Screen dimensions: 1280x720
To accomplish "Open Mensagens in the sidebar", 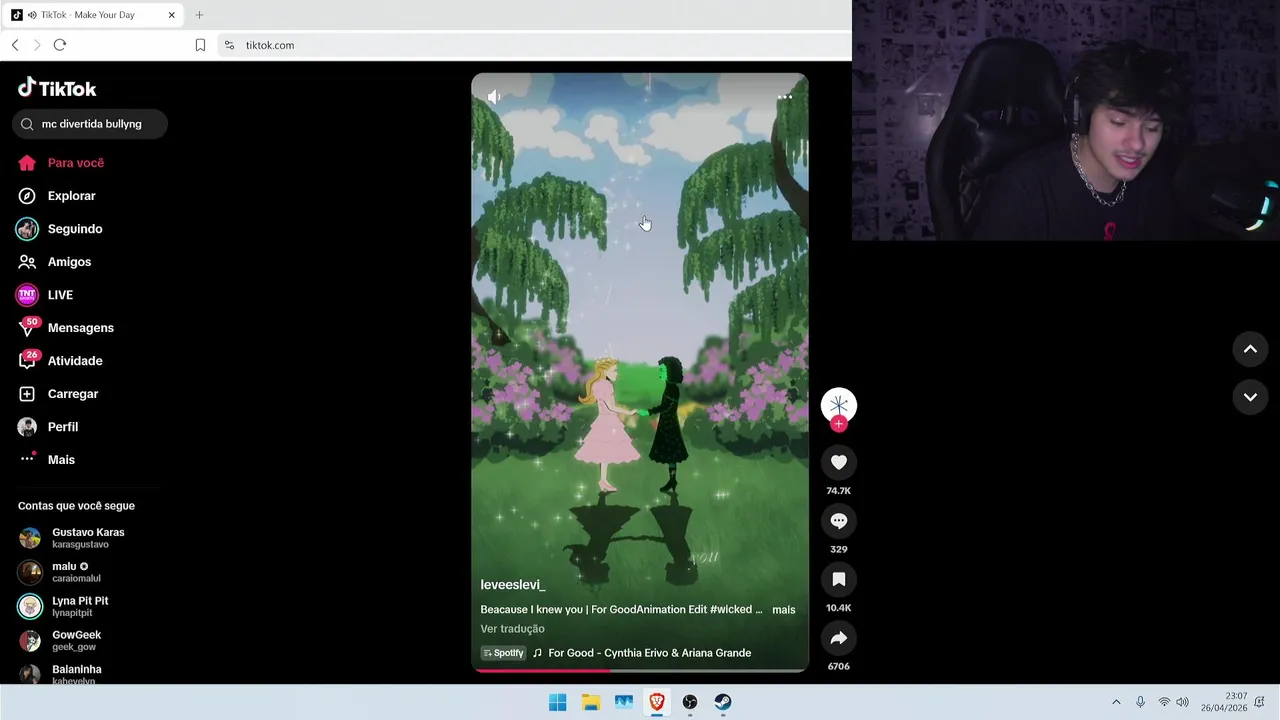I will [80, 328].
